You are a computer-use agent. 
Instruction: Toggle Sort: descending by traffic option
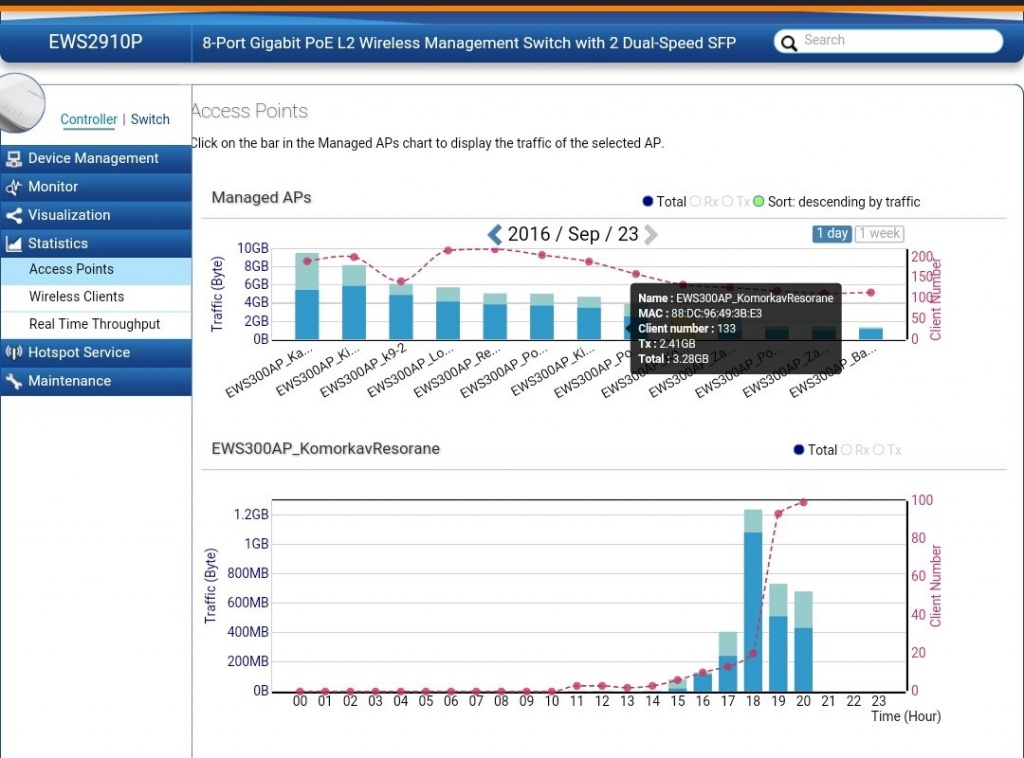(758, 201)
